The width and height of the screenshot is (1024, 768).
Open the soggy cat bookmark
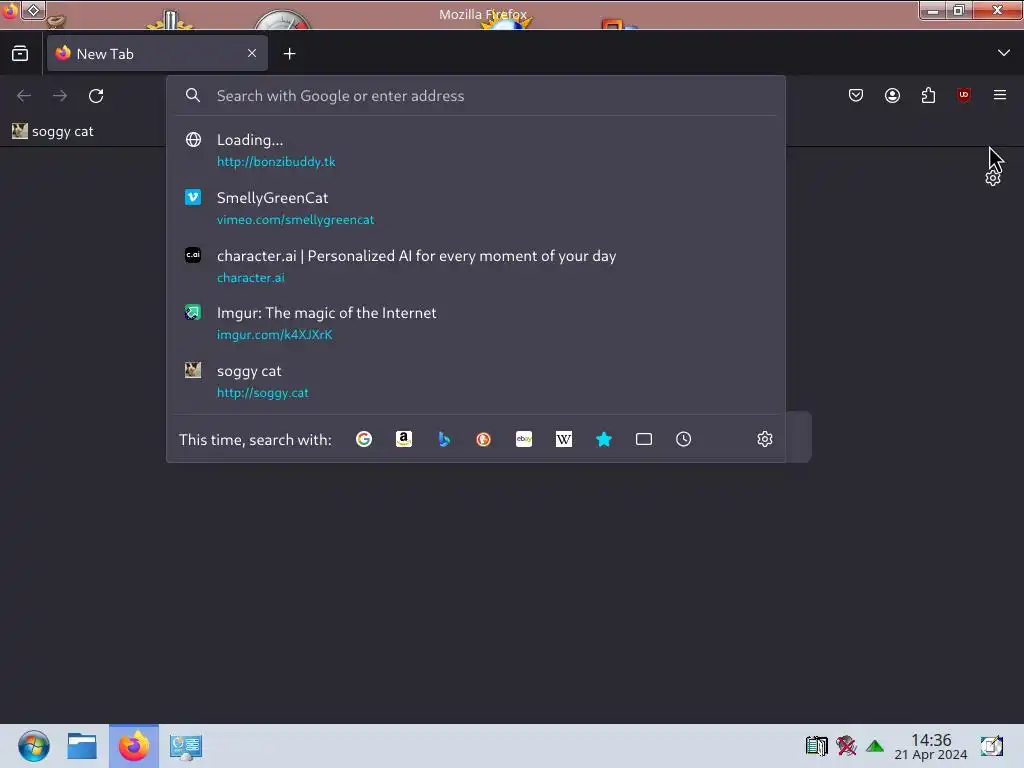(53, 131)
